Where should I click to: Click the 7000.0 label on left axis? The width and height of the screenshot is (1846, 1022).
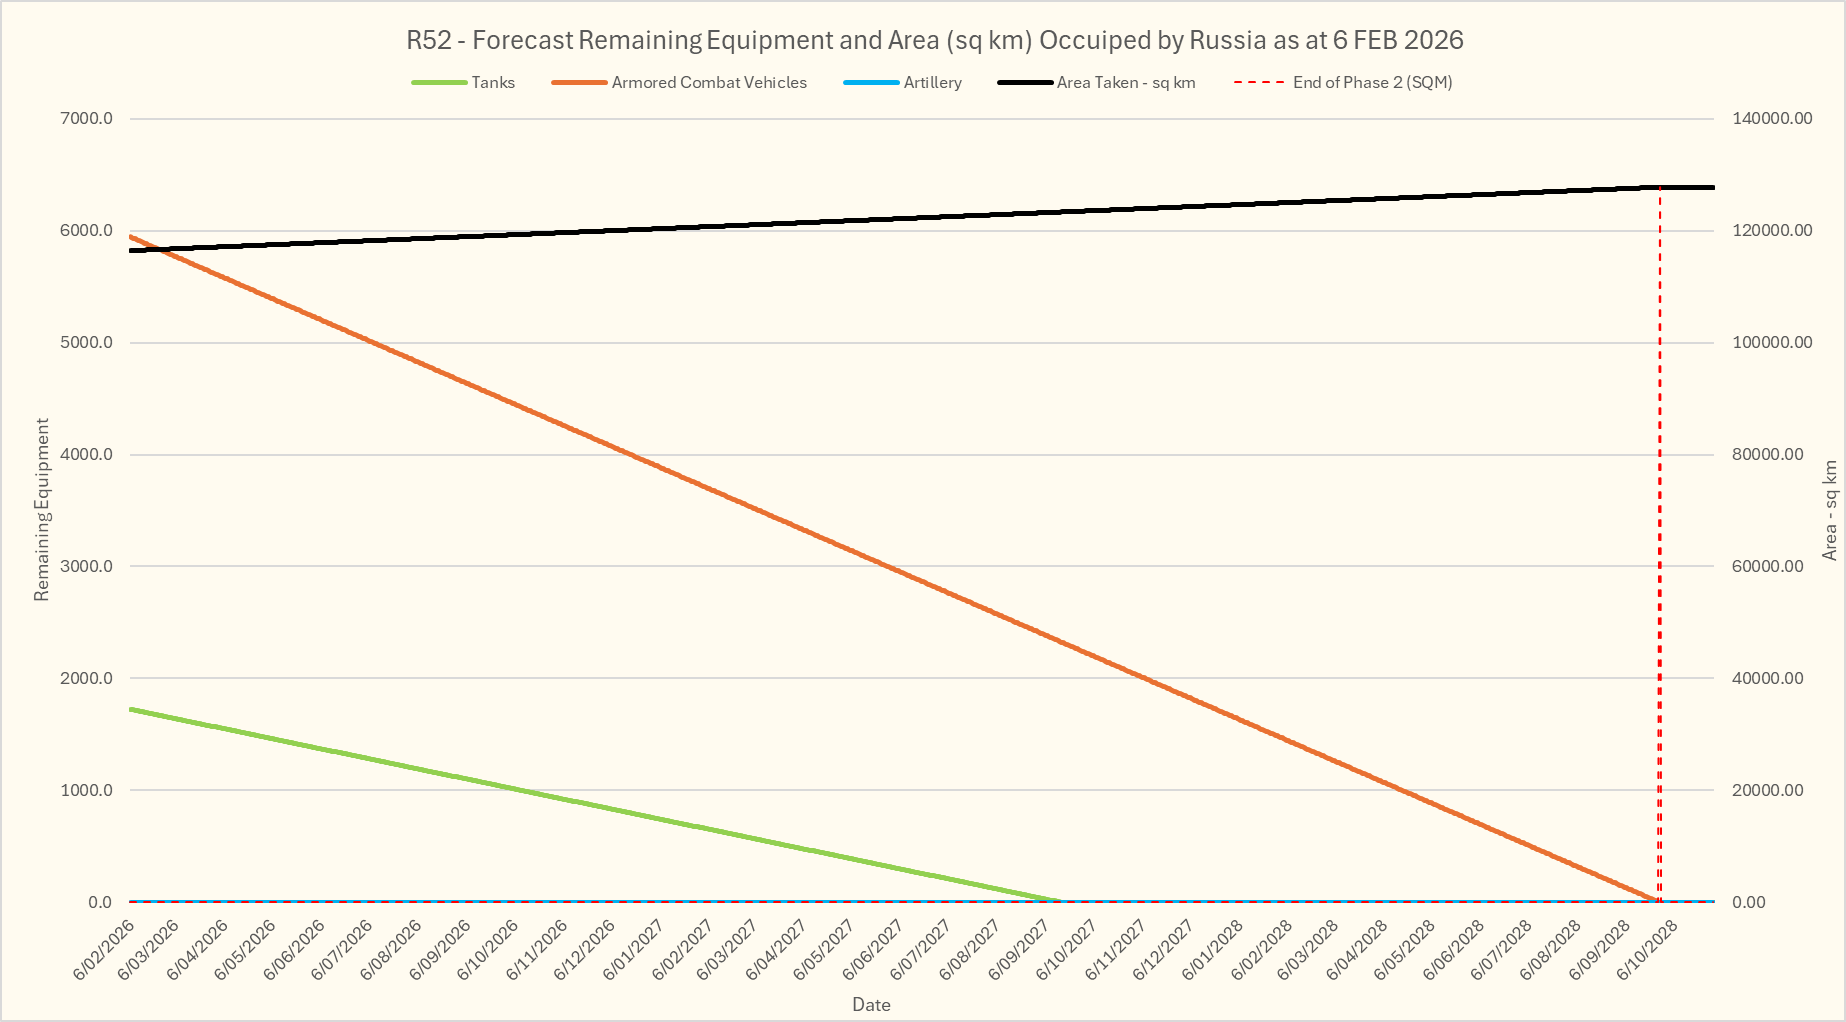tap(87, 119)
